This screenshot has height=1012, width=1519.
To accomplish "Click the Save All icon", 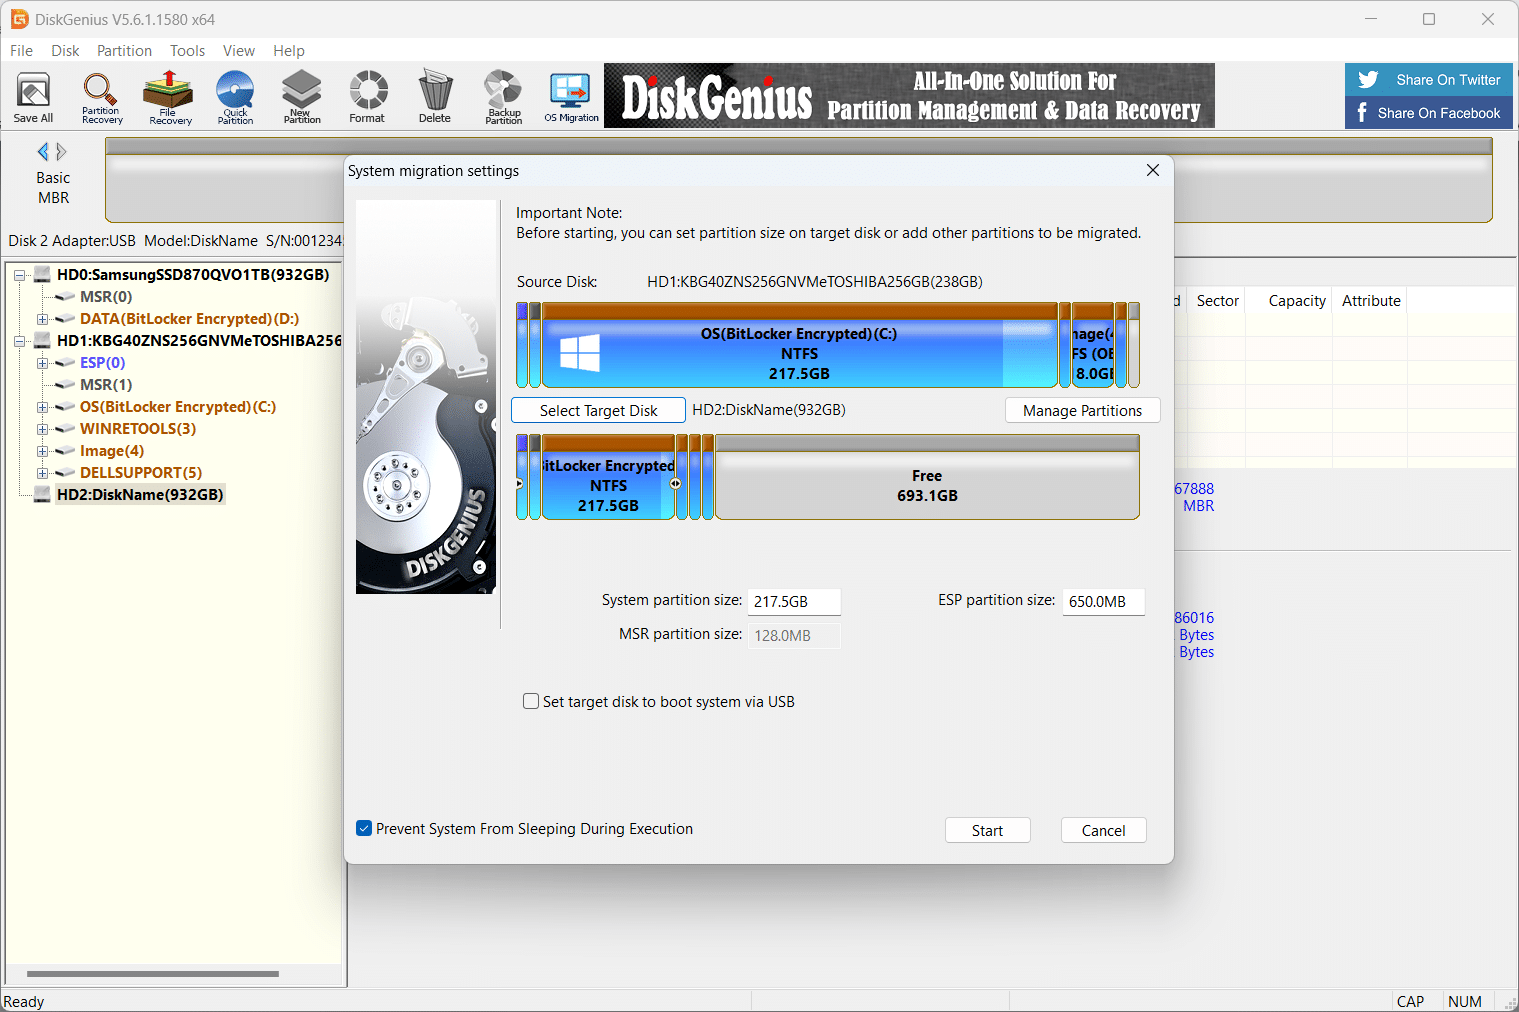I will coord(33,96).
